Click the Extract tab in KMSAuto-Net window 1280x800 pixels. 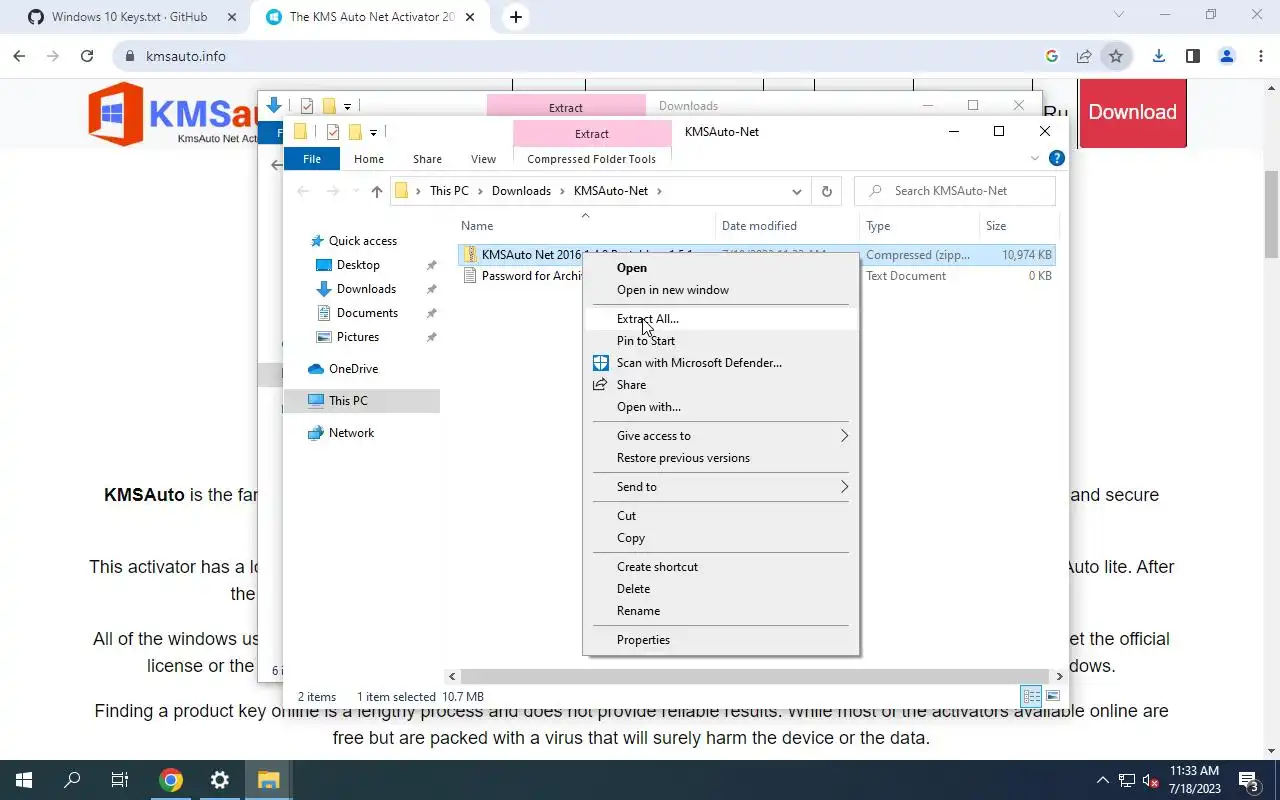591,133
